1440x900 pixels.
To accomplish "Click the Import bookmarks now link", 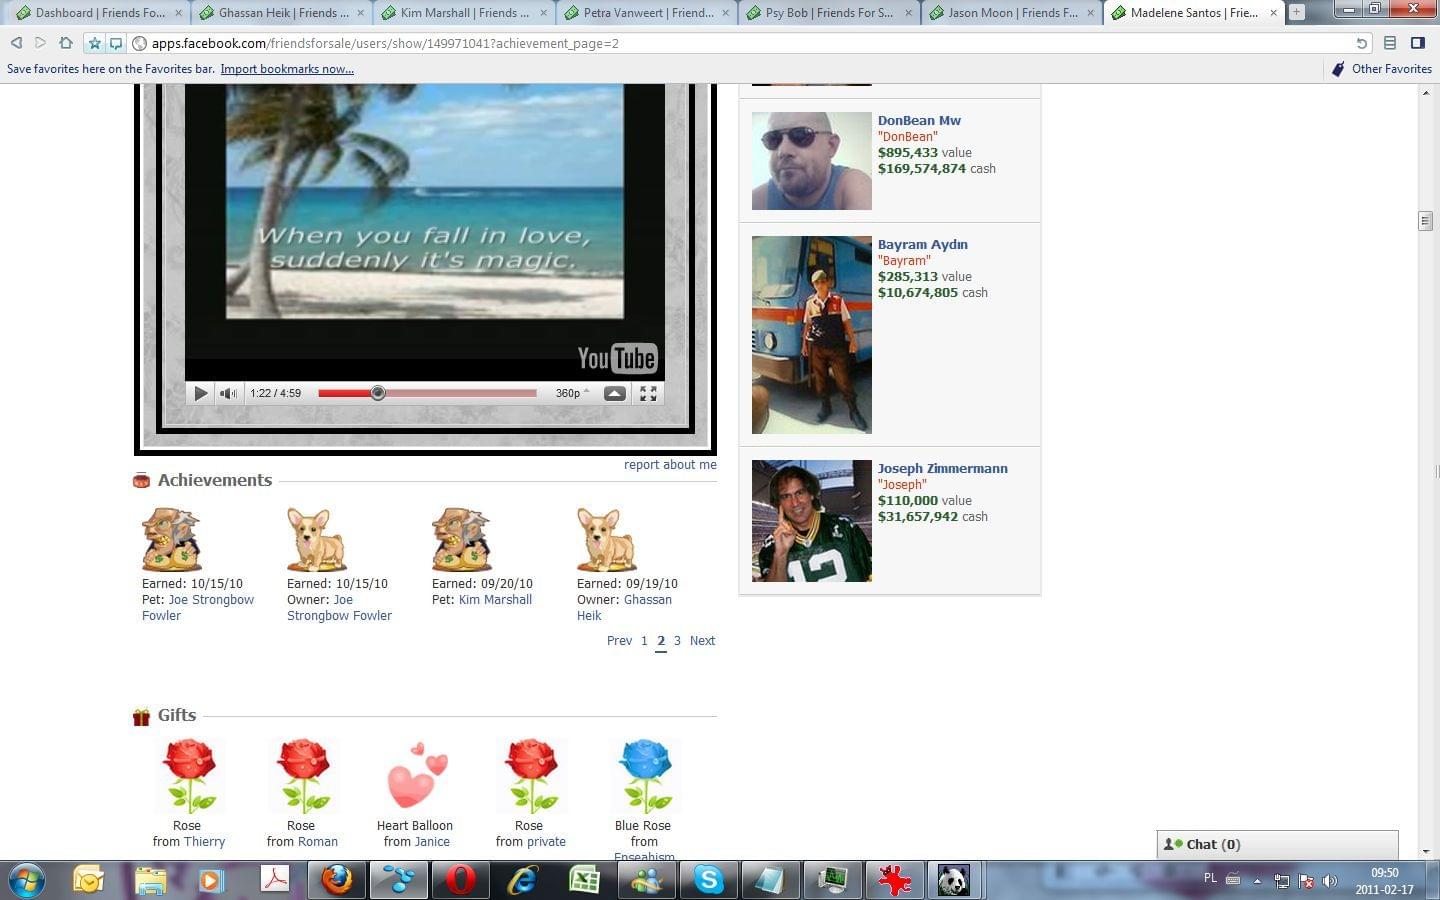I will click(287, 69).
